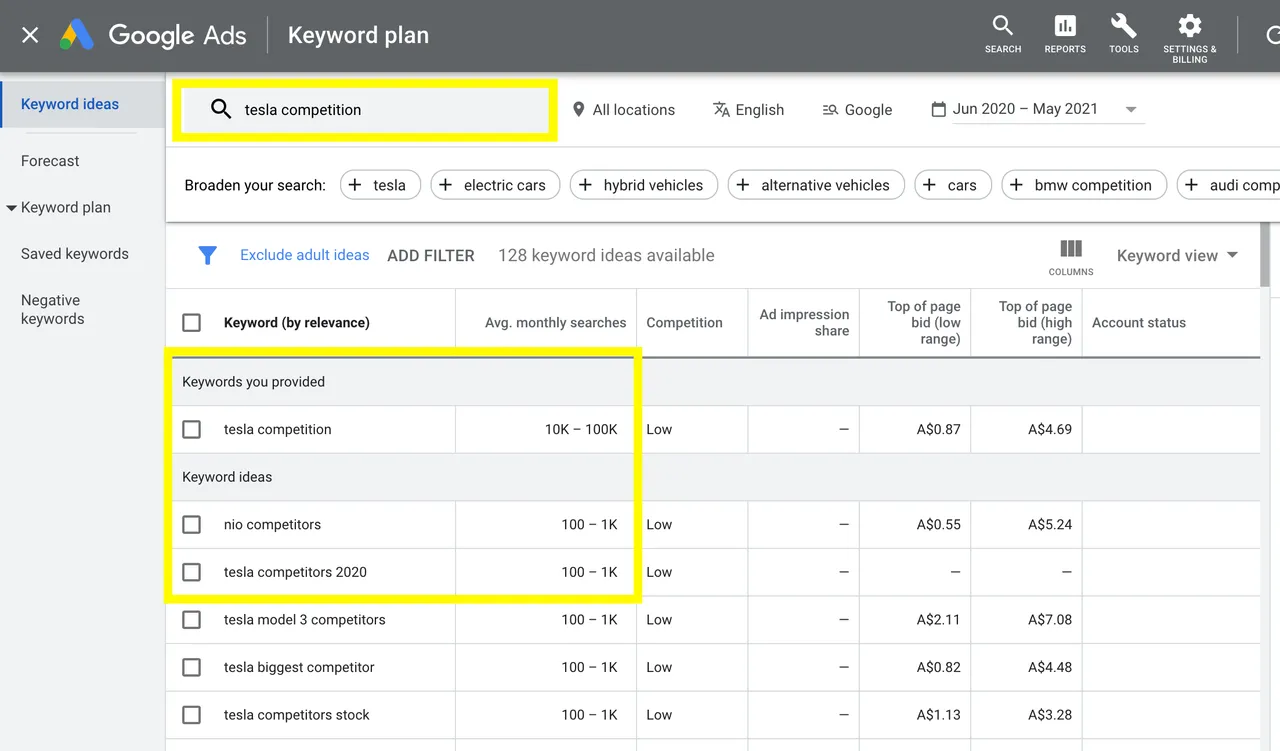
Task: Click the magnifier icon in the keyword search box
Action: coord(221,109)
